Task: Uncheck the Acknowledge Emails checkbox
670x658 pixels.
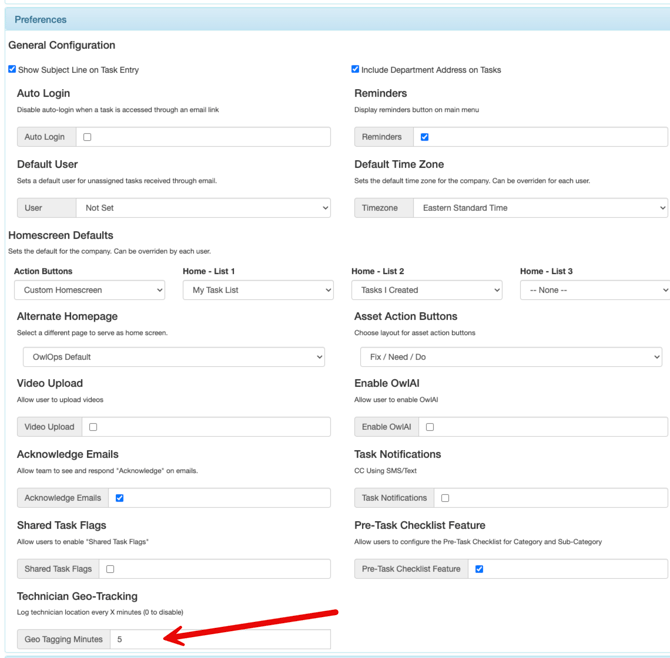Action: (x=120, y=498)
